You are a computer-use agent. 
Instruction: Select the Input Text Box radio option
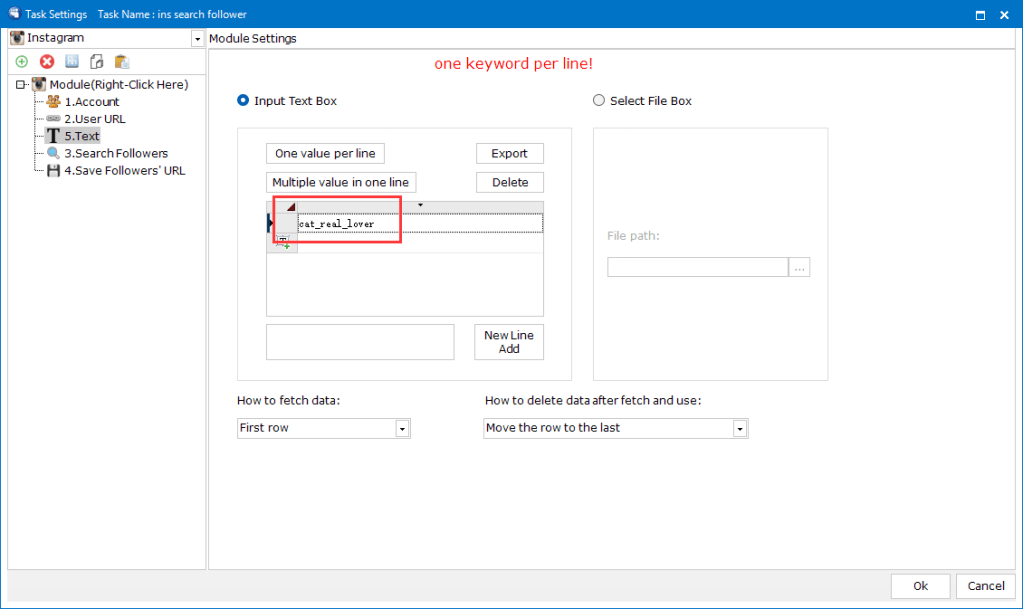[243, 101]
